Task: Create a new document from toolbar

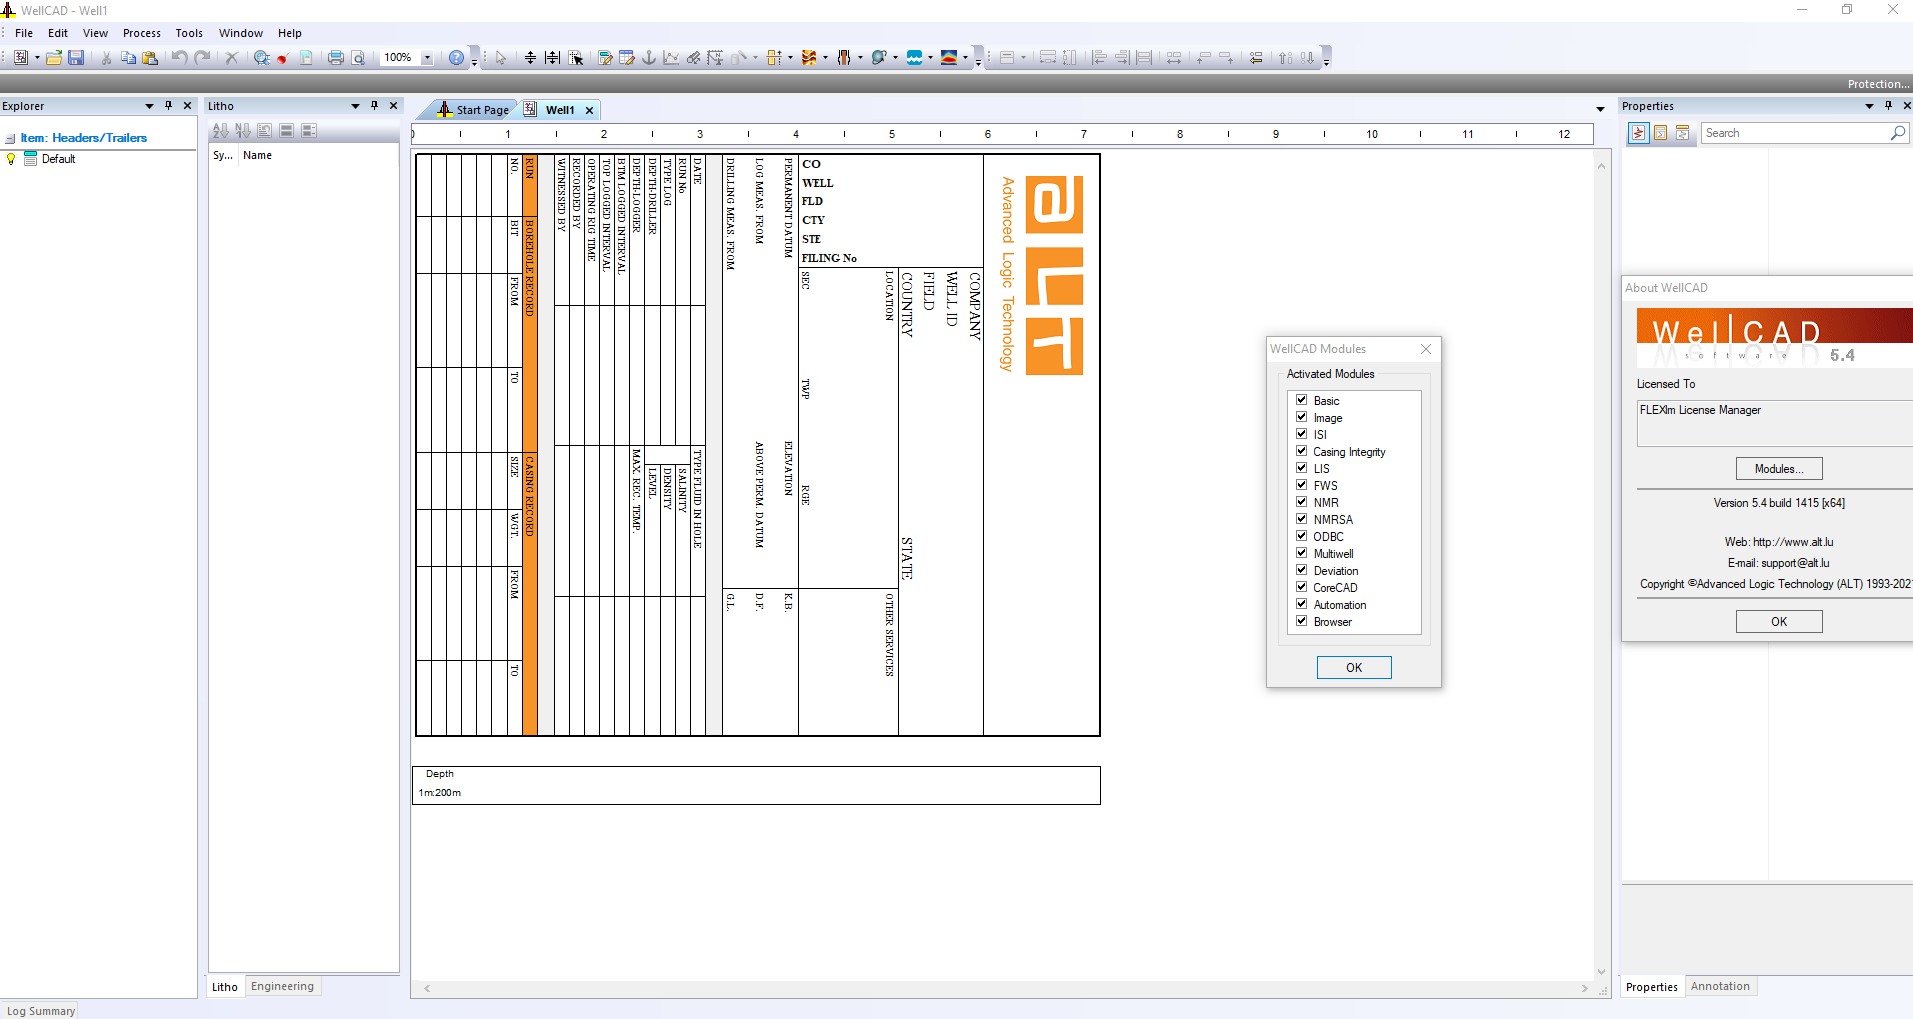Action: pyautogui.click(x=20, y=58)
